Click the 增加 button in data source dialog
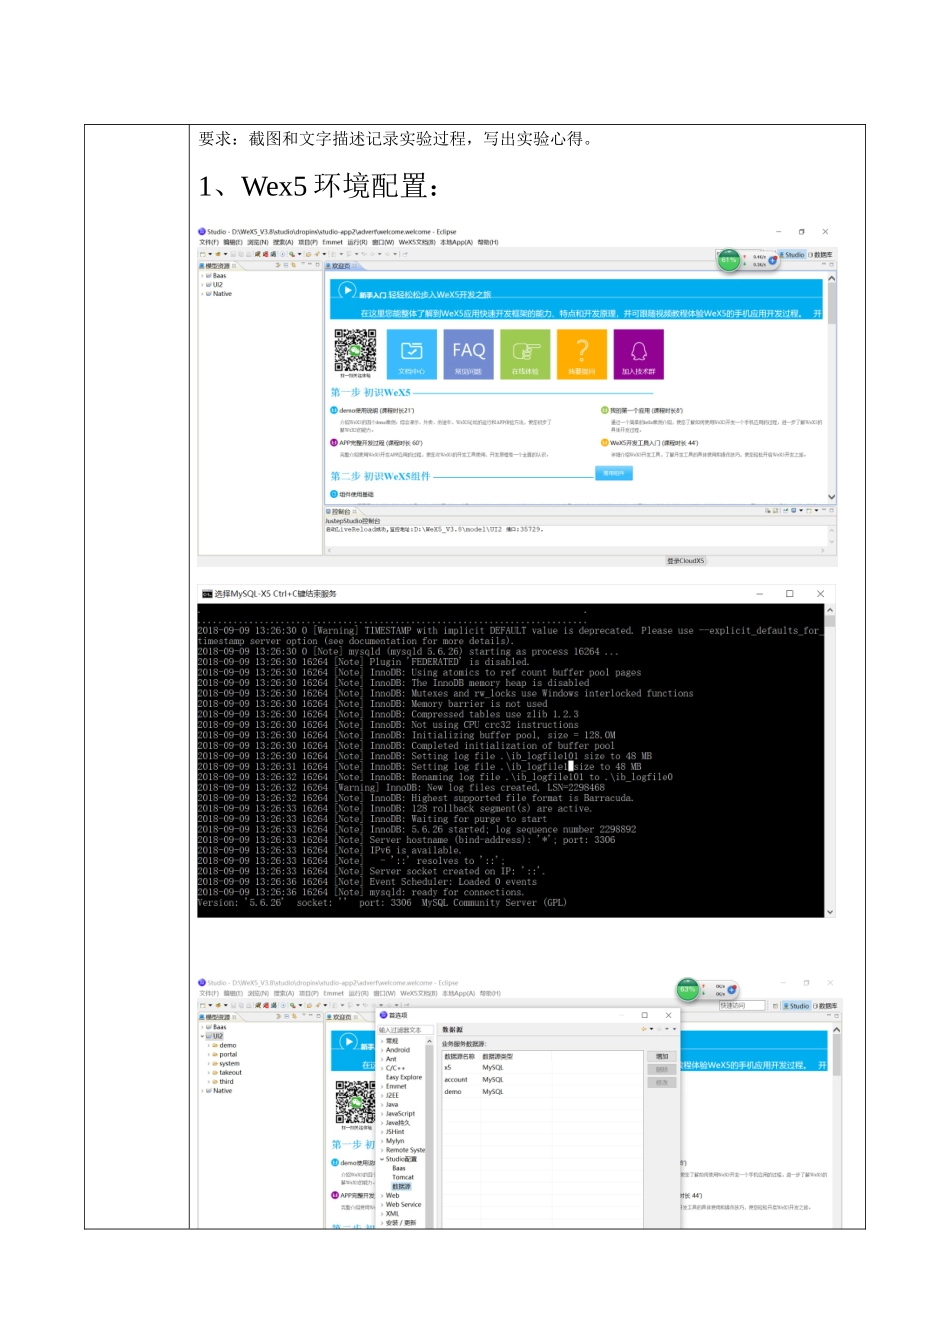The image size is (950, 1344). pos(661,1056)
